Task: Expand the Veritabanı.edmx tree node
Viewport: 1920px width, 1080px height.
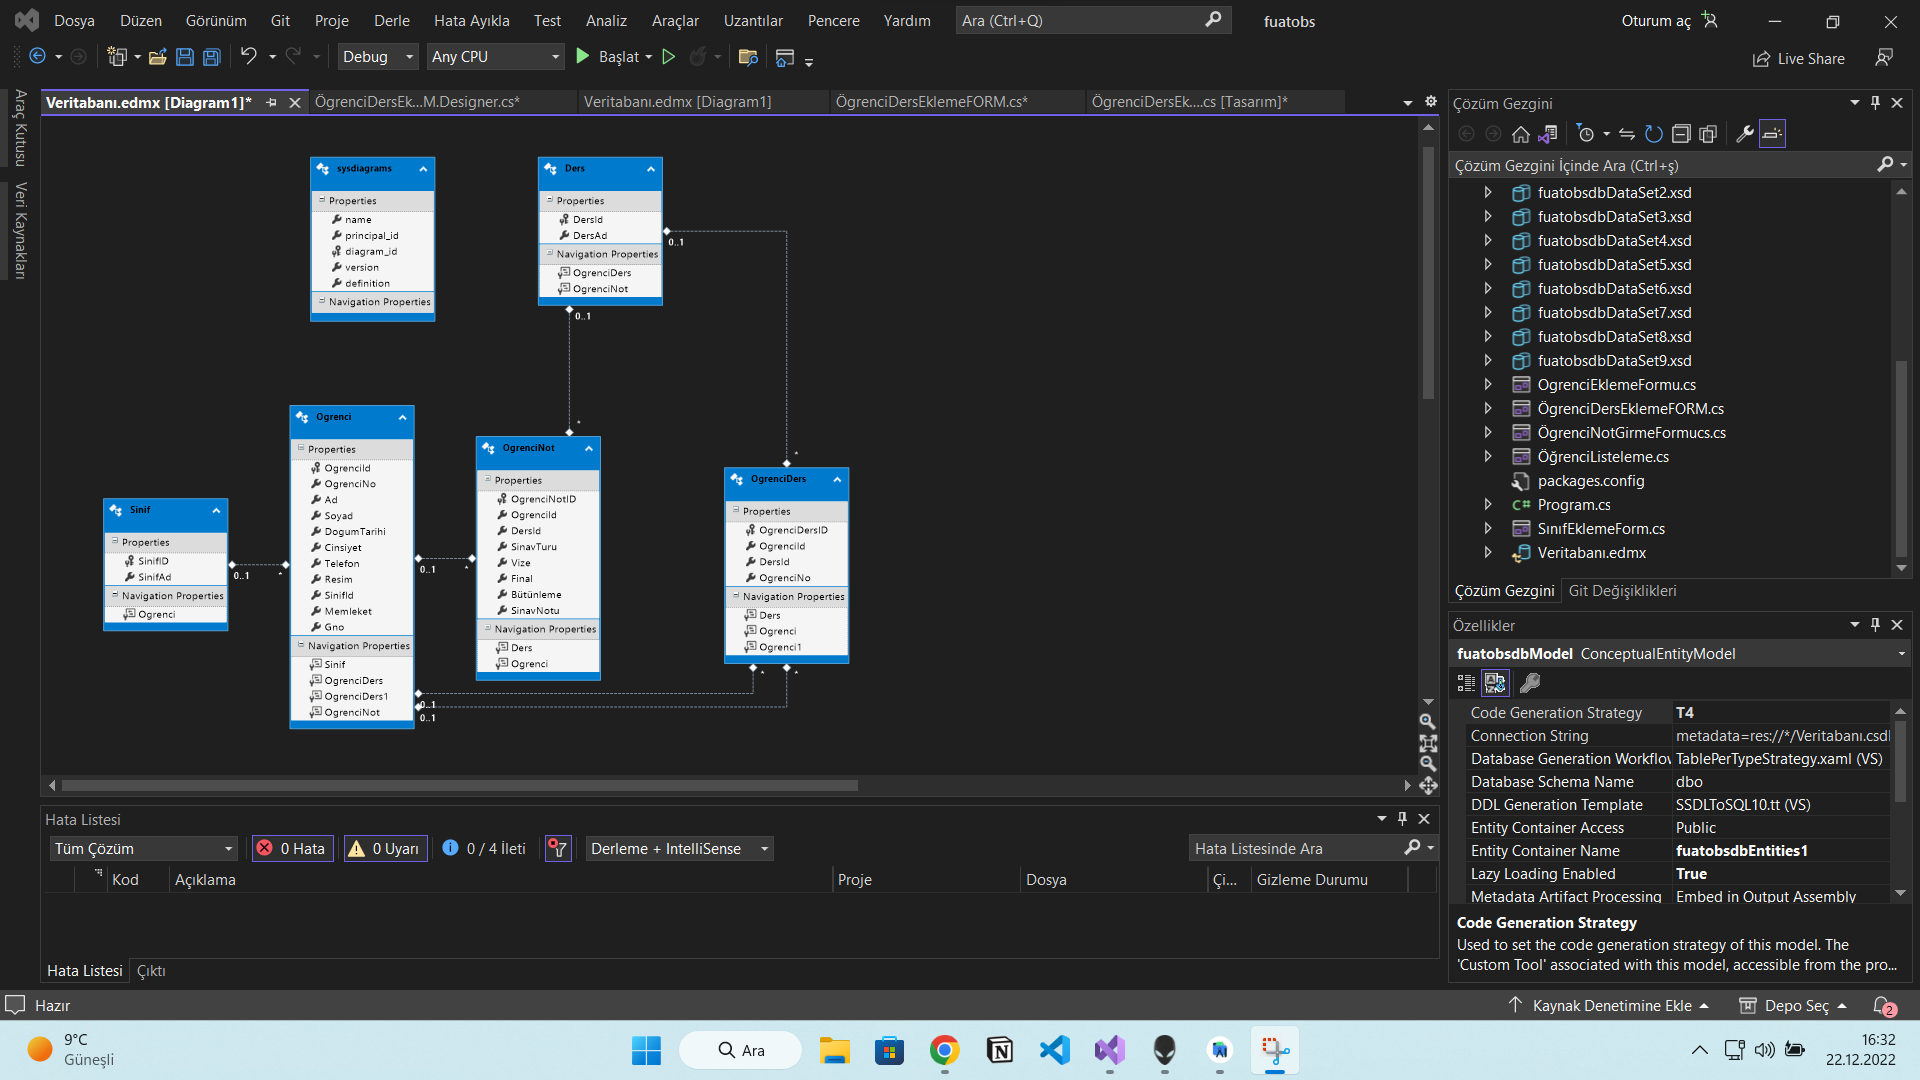Action: [x=1487, y=553]
